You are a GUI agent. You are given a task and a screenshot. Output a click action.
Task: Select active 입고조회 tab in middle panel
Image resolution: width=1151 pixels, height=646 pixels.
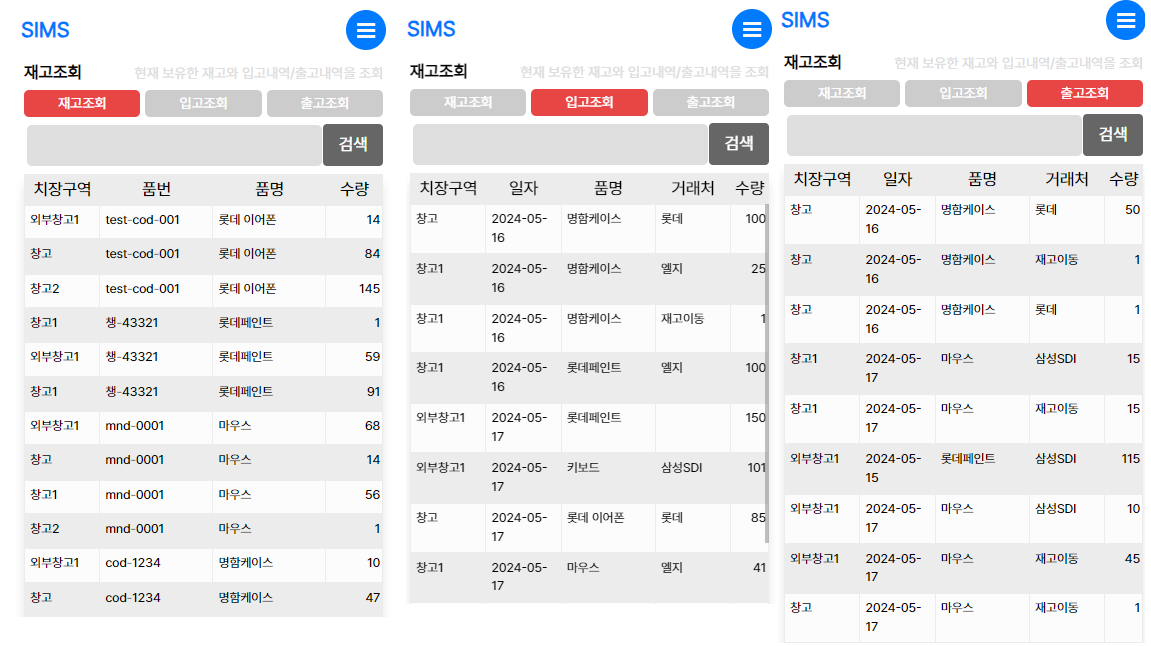pyautogui.click(x=589, y=102)
